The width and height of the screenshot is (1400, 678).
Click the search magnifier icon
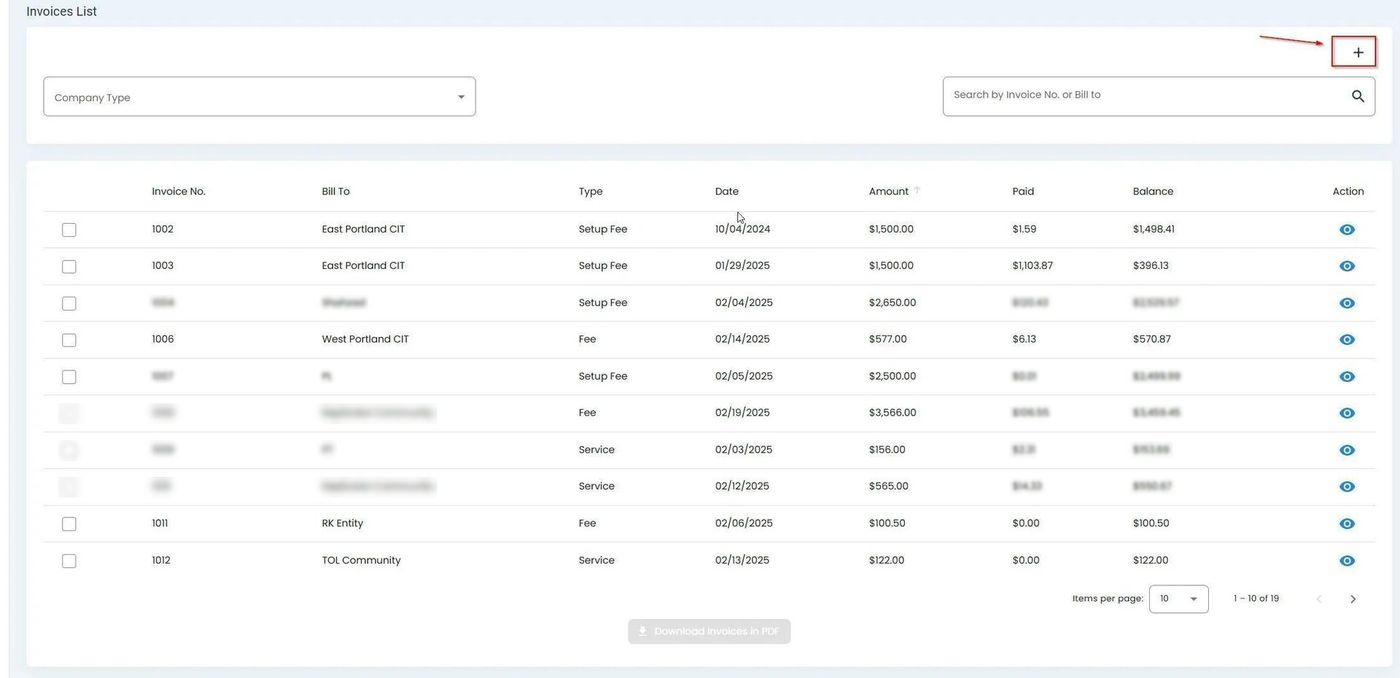1358,97
